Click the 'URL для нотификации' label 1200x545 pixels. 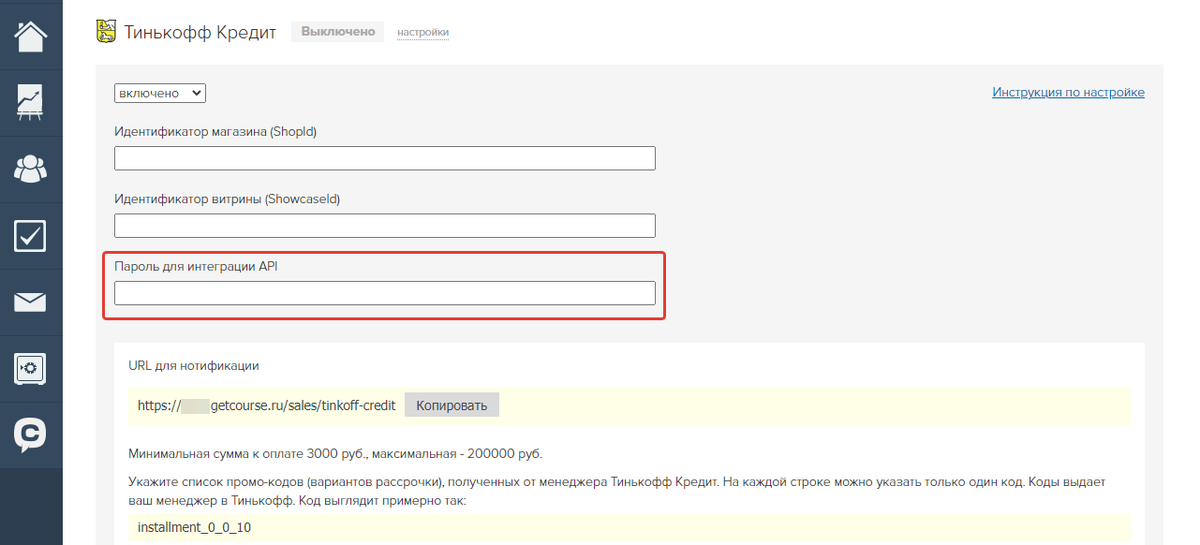pos(194,366)
